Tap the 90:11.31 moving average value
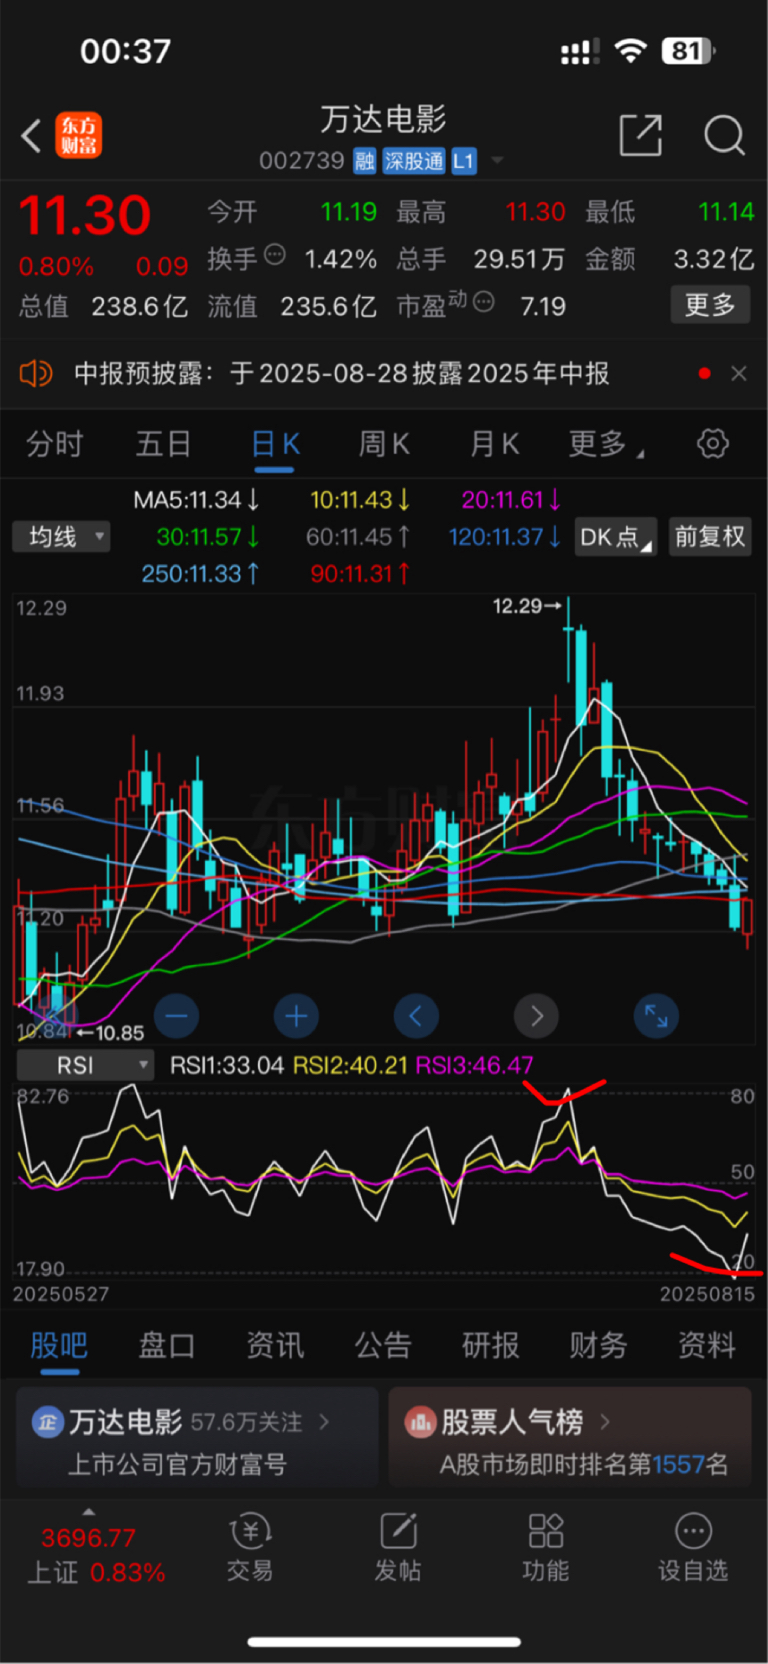The width and height of the screenshot is (768, 1664). (360, 574)
